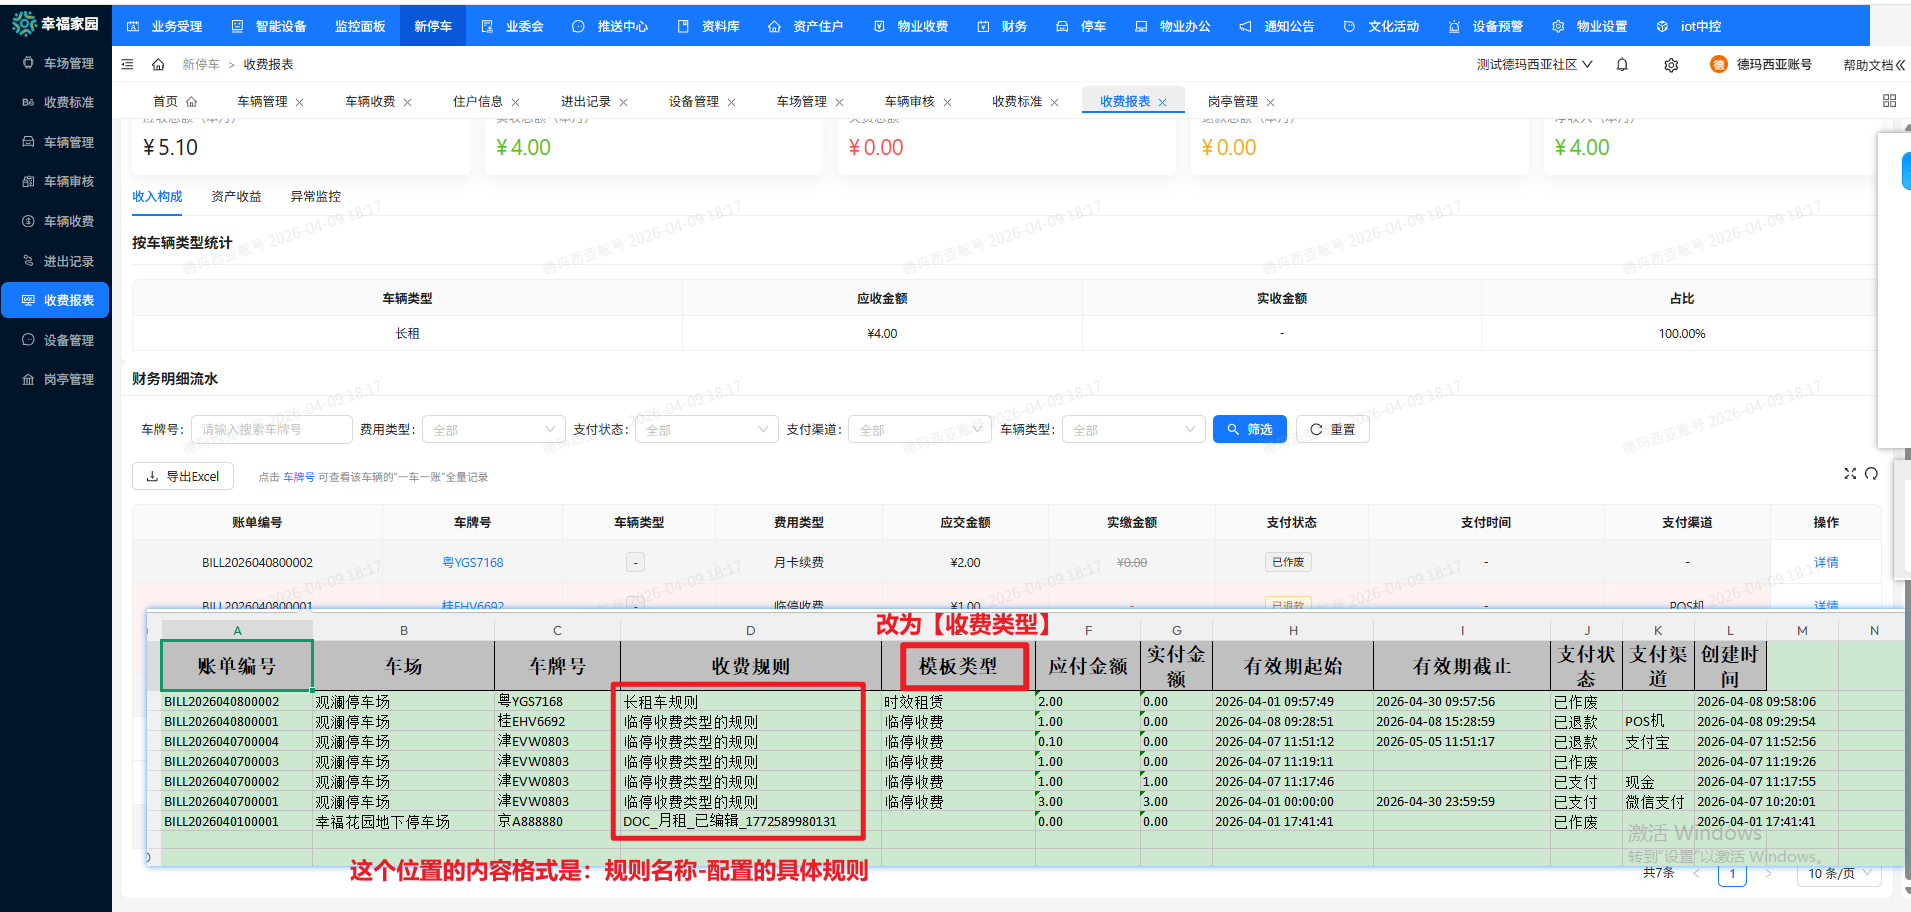
Task: Expand the 支付状态 dropdown
Action: [x=706, y=430]
